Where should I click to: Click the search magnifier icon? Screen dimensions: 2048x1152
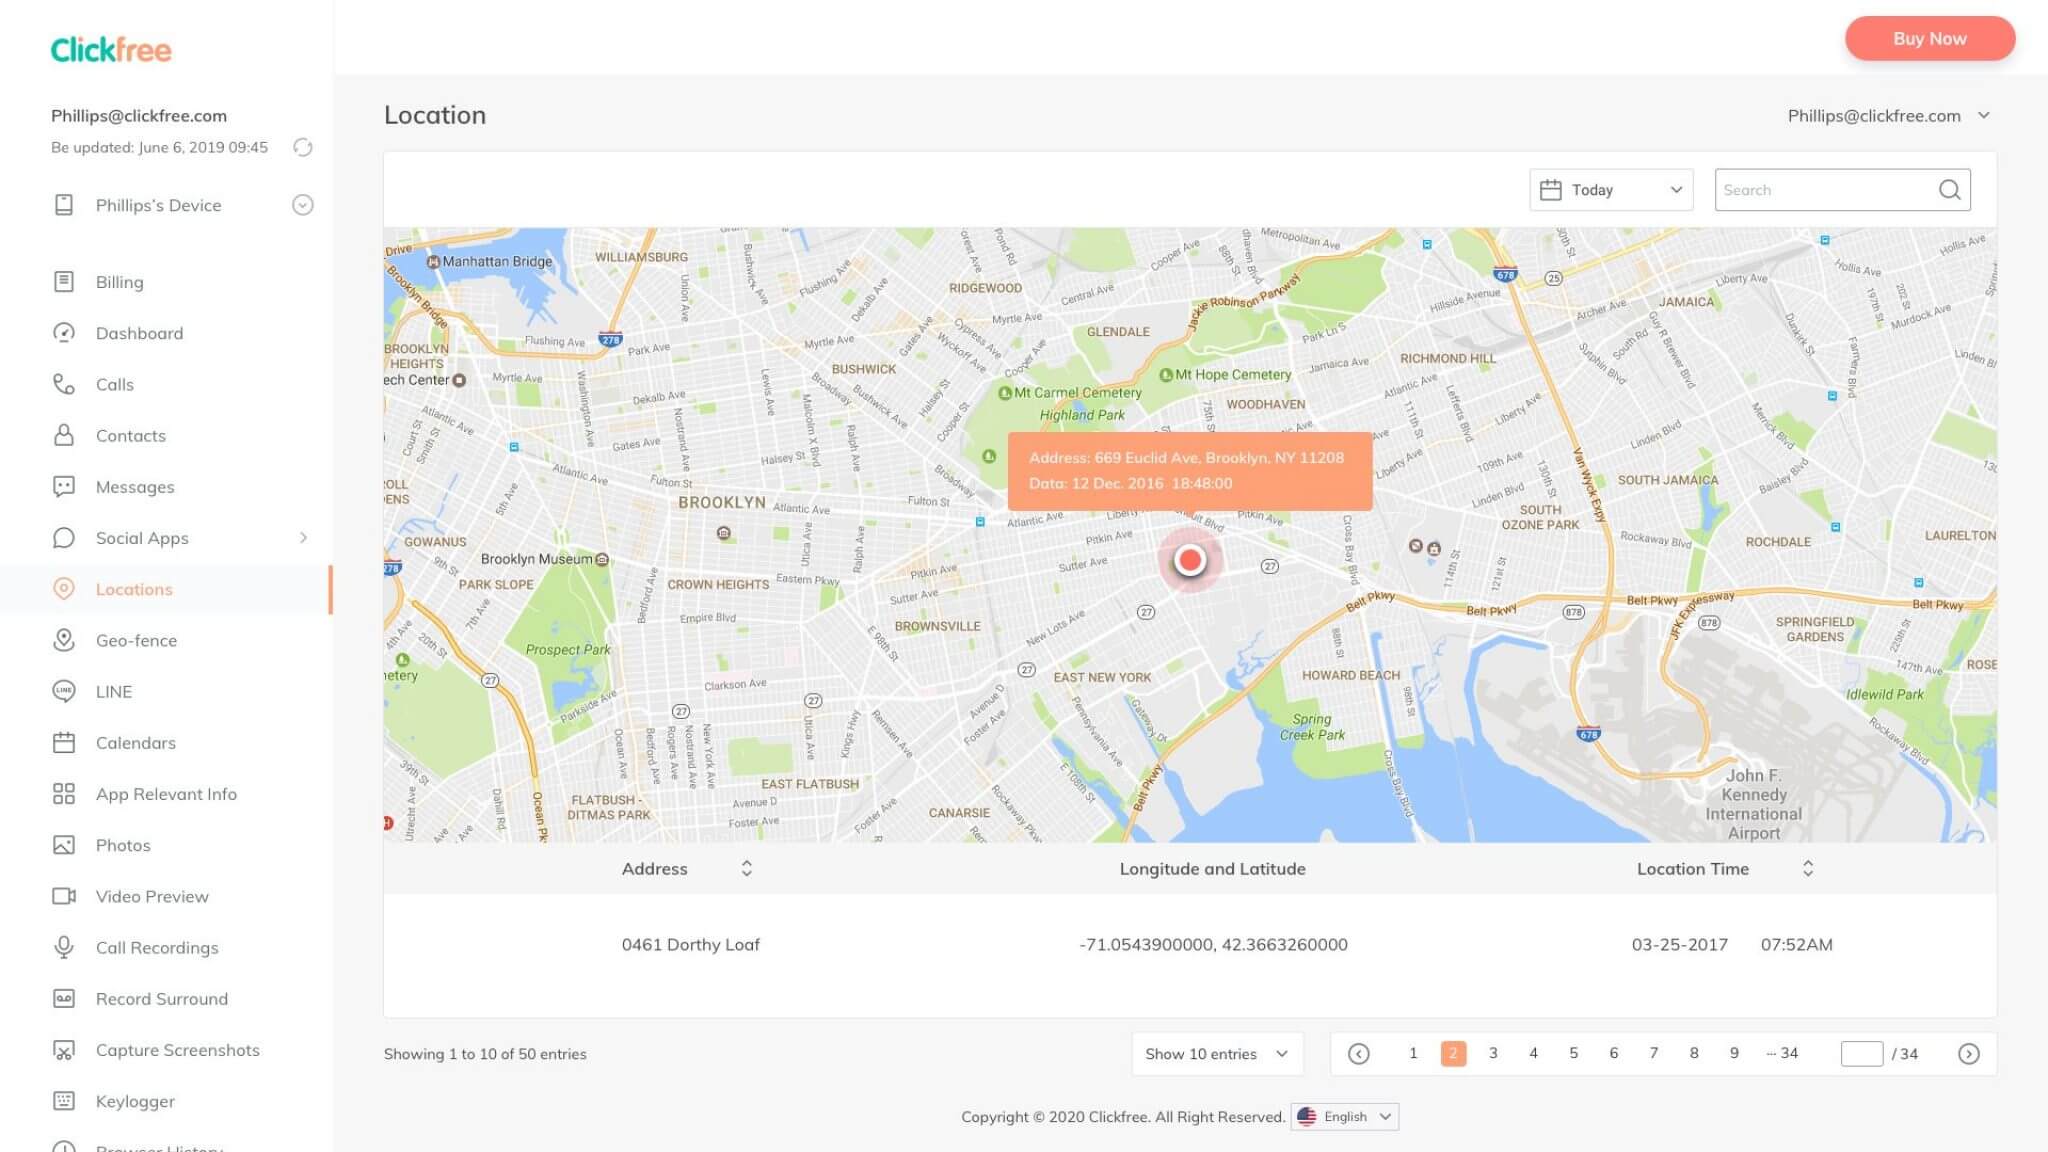tap(1949, 190)
